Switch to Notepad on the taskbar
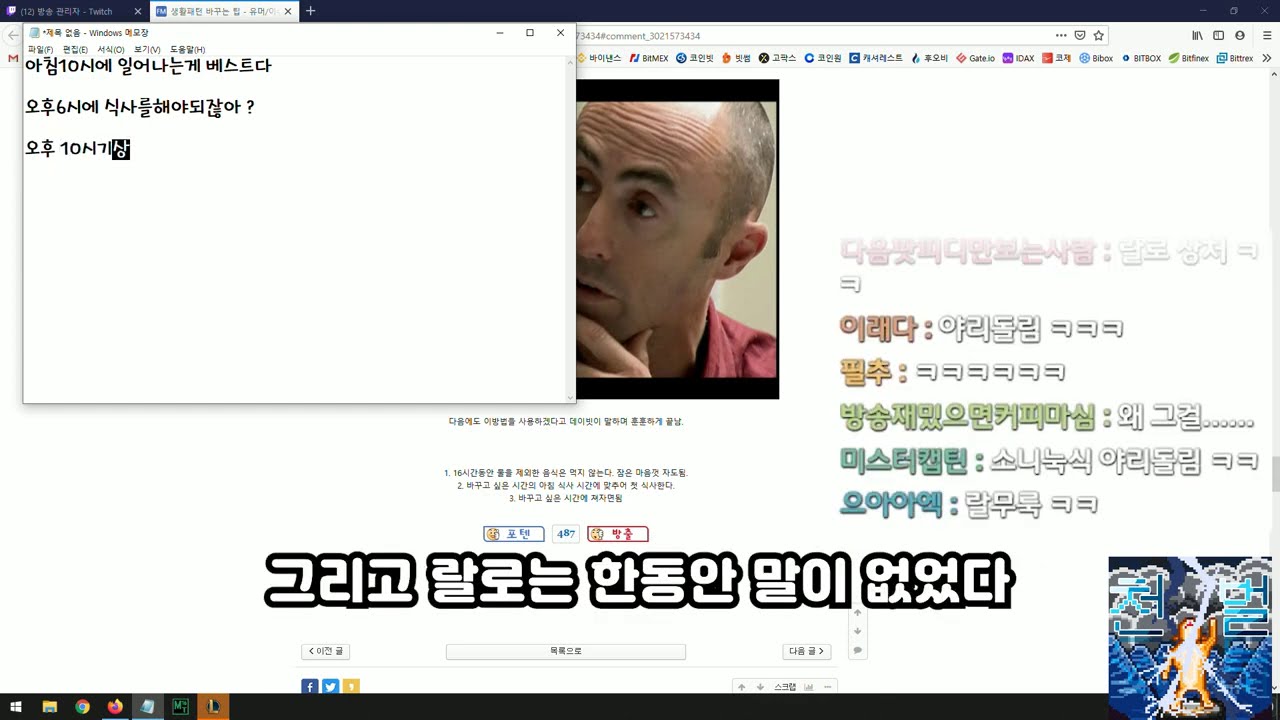Screen dimensions: 1280x720 pos(148,707)
